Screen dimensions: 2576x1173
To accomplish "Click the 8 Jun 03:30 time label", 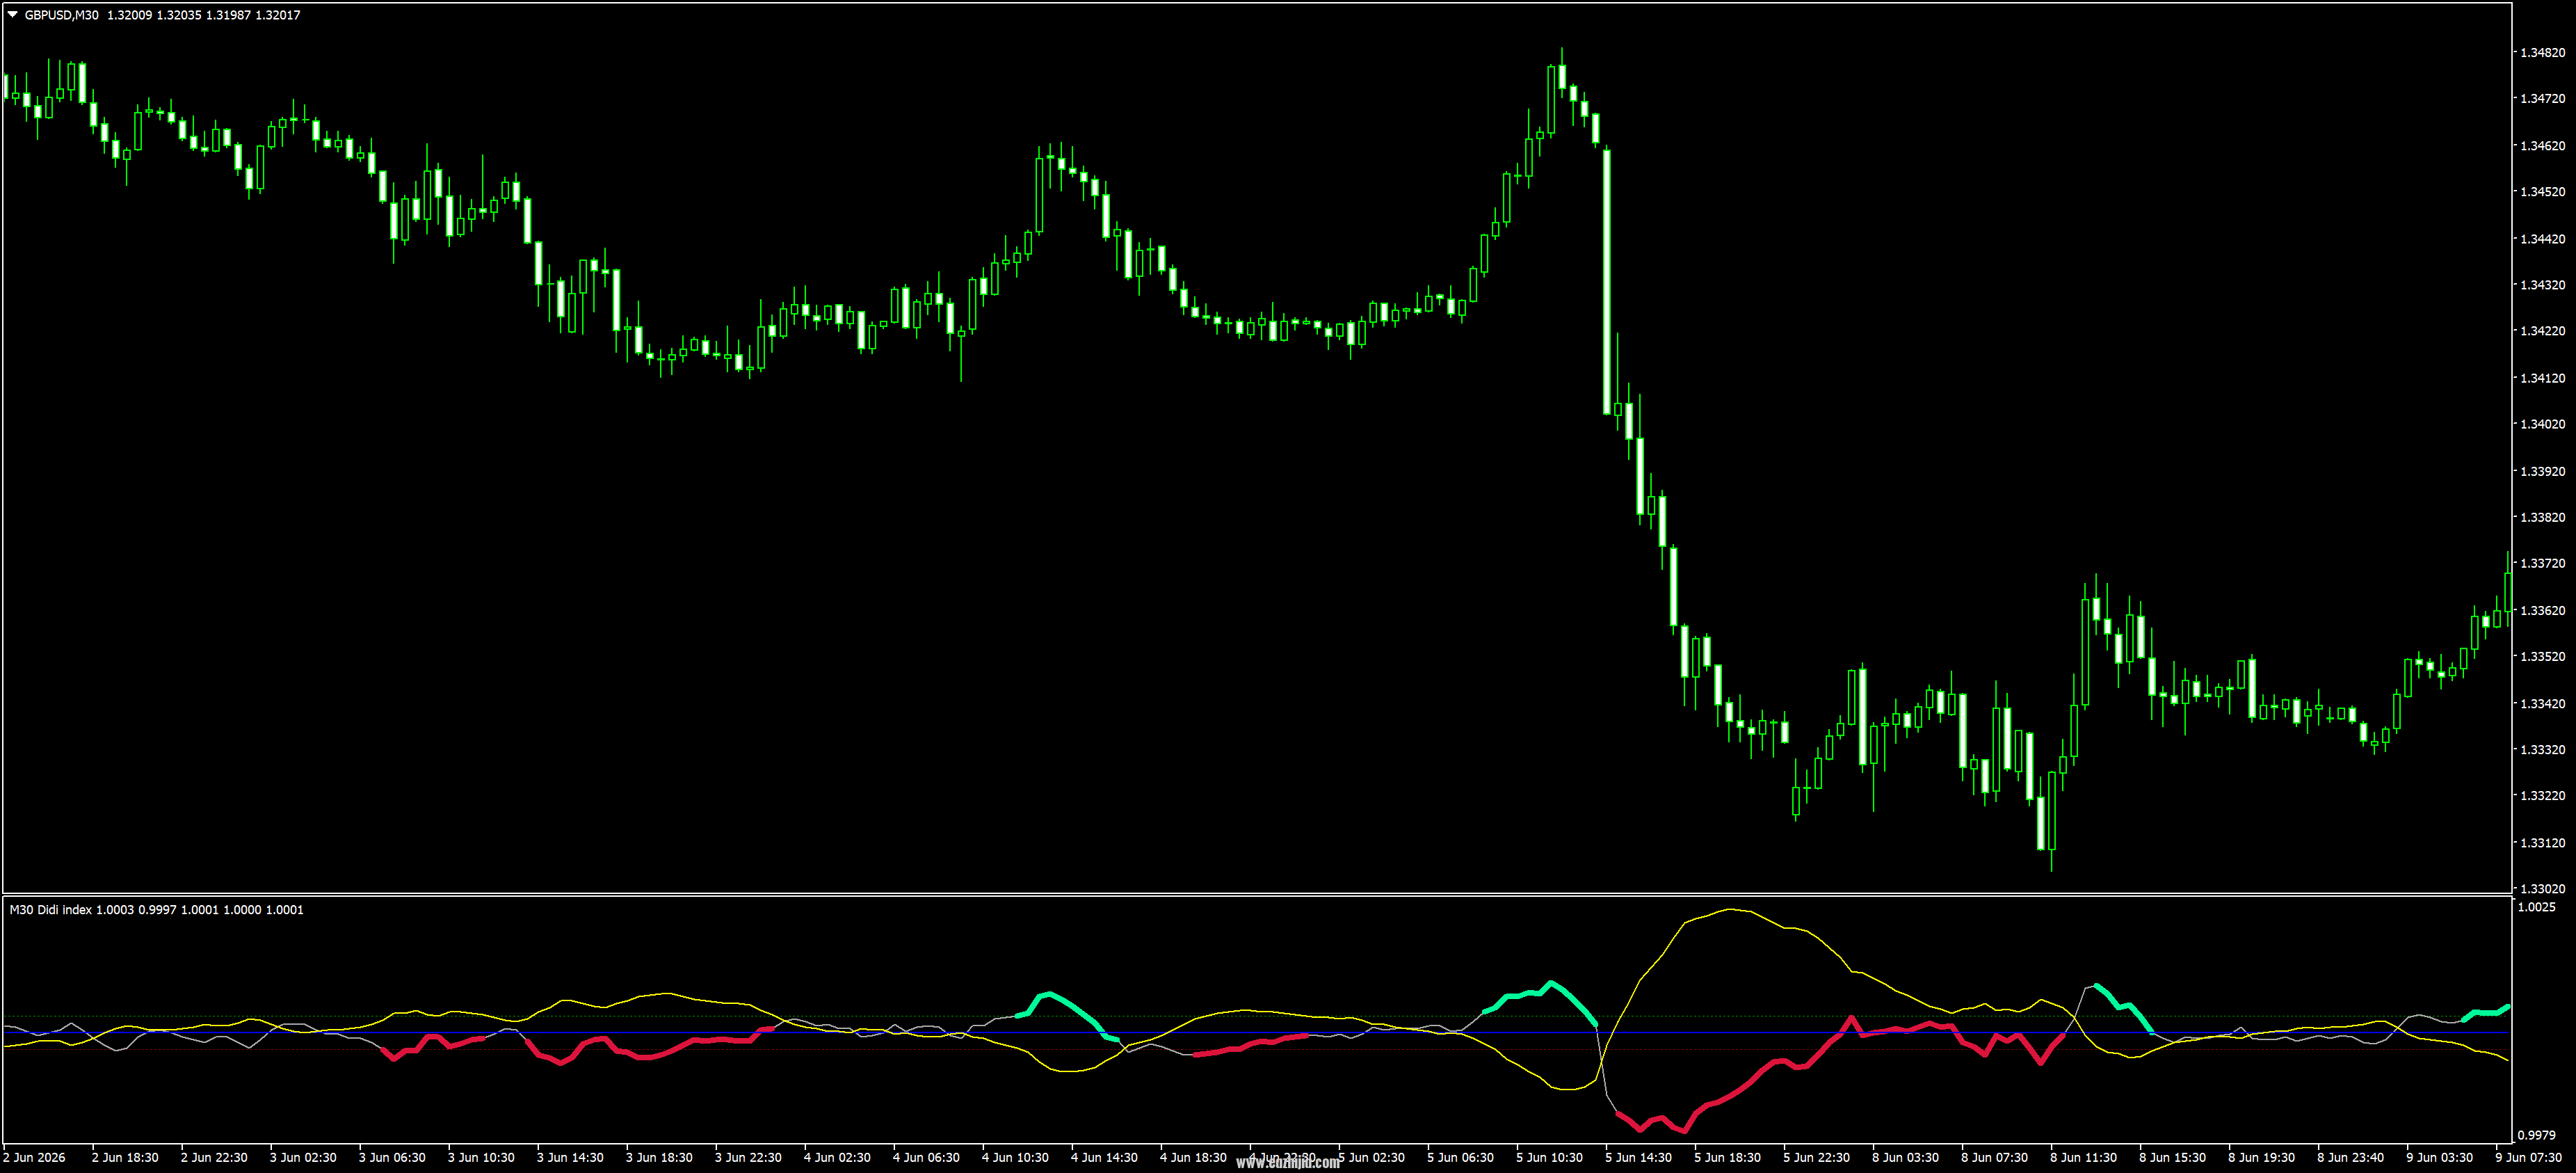I will pyautogui.click(x=1905, y=1157).
